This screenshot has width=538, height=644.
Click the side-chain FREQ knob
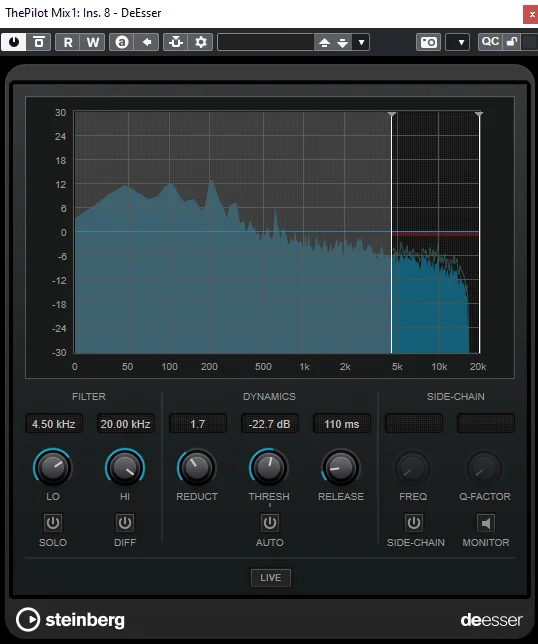[x=413, y=467]
